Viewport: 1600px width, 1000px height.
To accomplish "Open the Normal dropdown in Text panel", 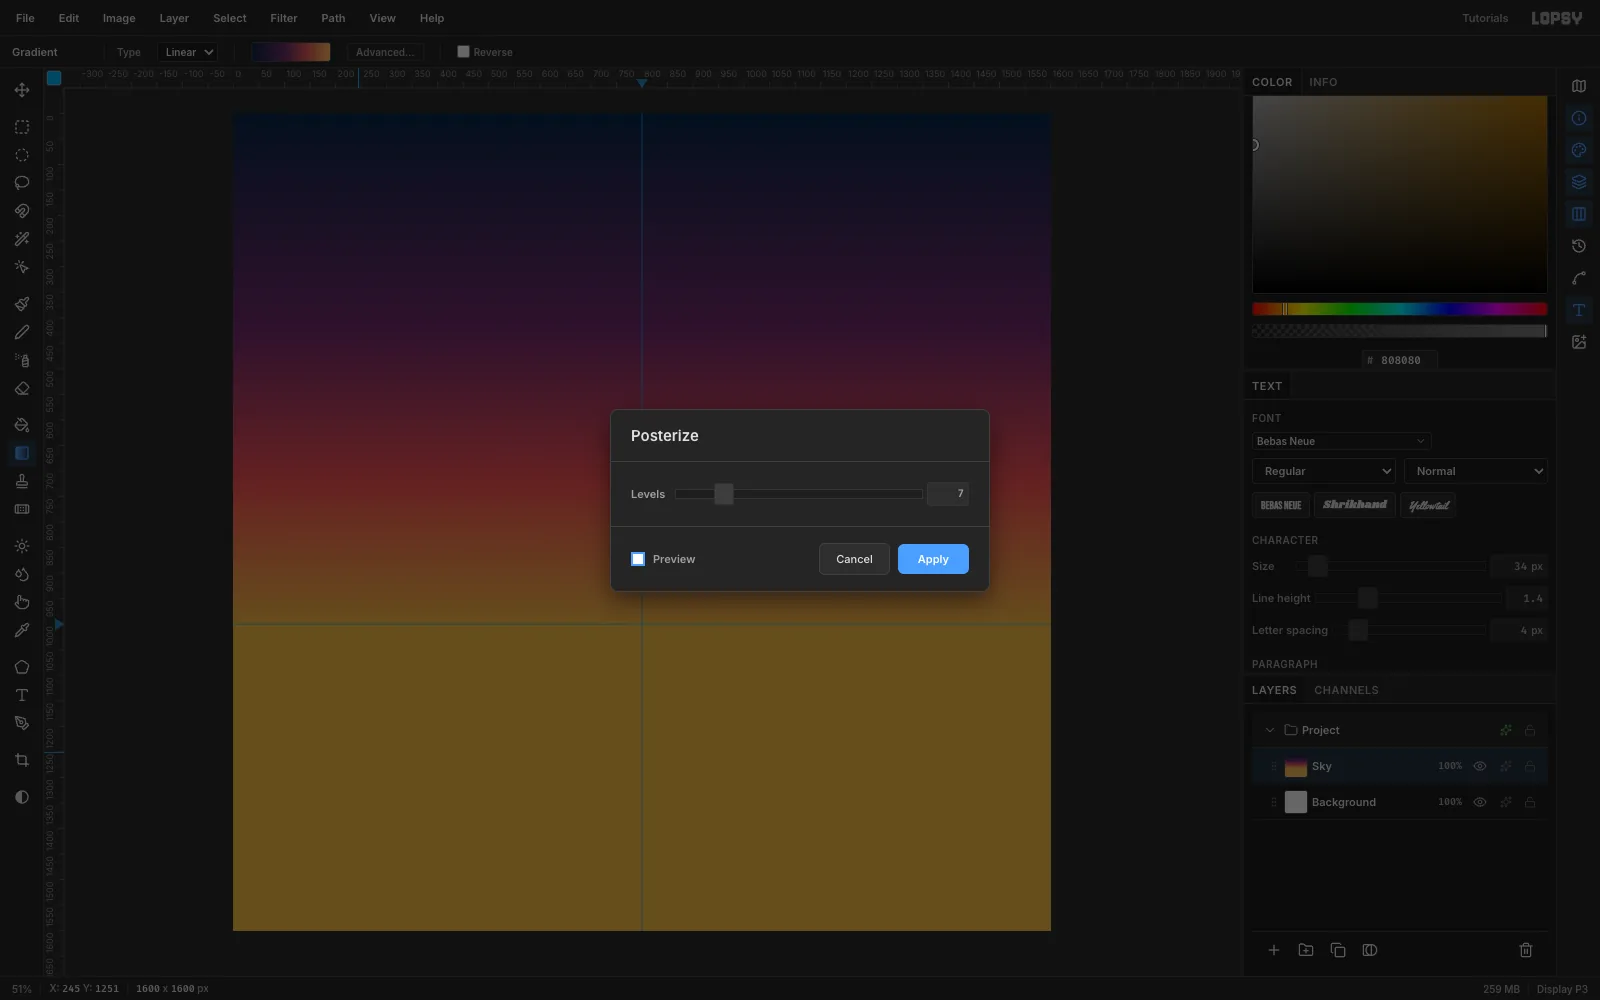I will (x=1476, y=471).
